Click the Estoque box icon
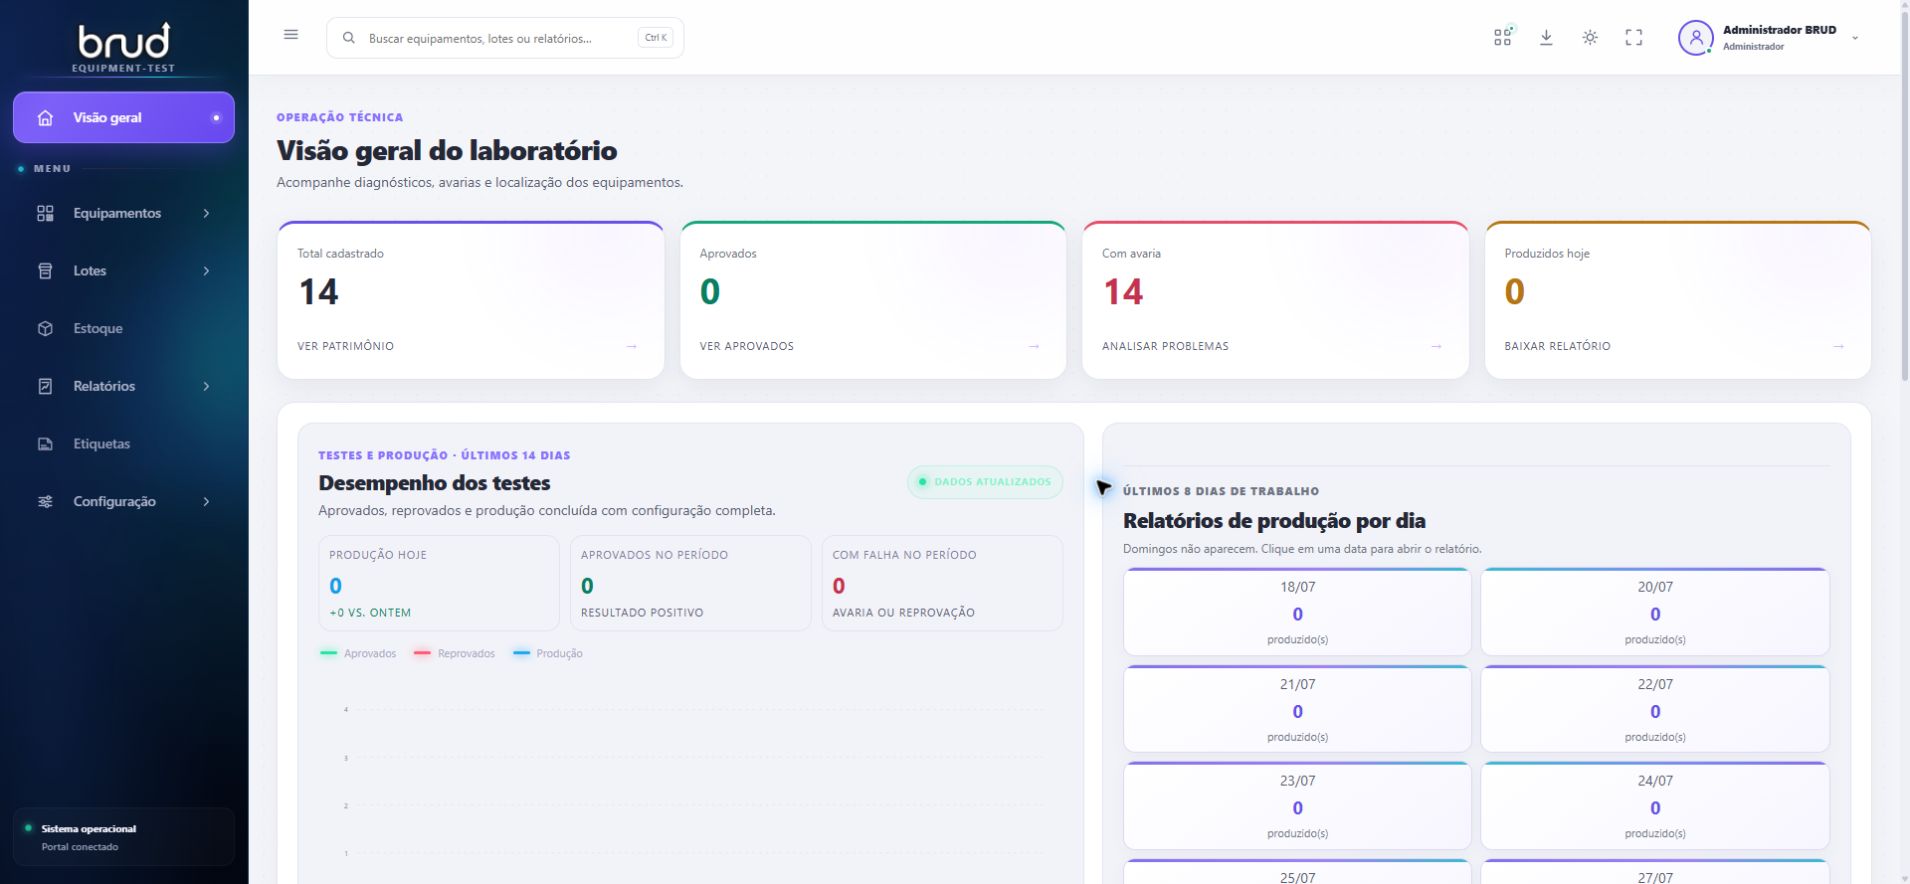This screenshot has width=1910, height=884. [45, 329]
